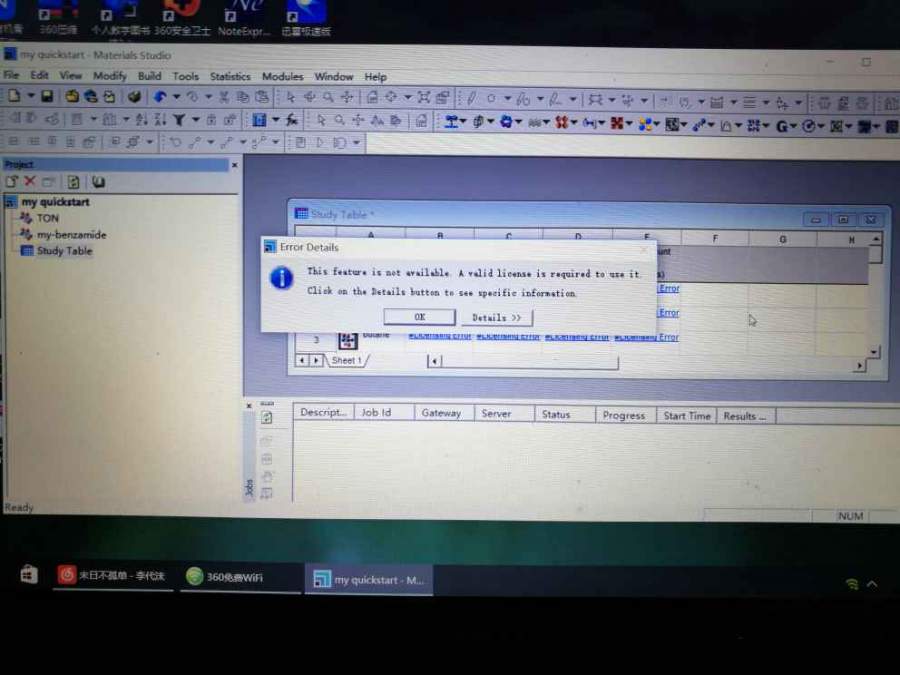Open the Modify menu
Screen dimensions: 900x675
click(x=110, y=76)
